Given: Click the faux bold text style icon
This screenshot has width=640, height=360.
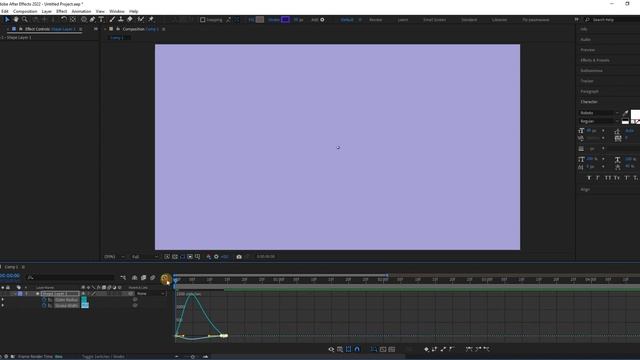Looking at the screenshot, I should pos(589,178).
